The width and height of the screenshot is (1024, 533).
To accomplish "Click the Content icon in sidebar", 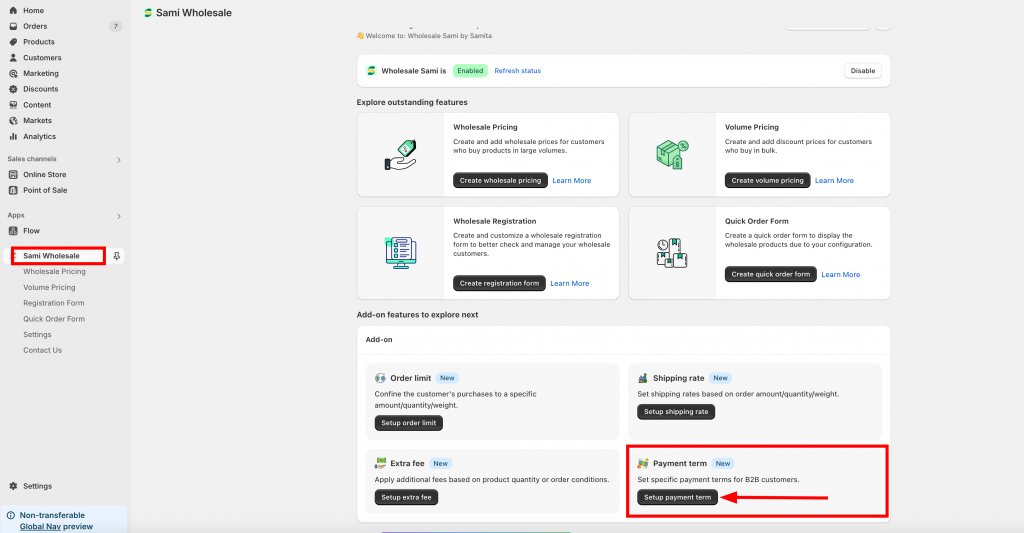I will click(13, 105).
